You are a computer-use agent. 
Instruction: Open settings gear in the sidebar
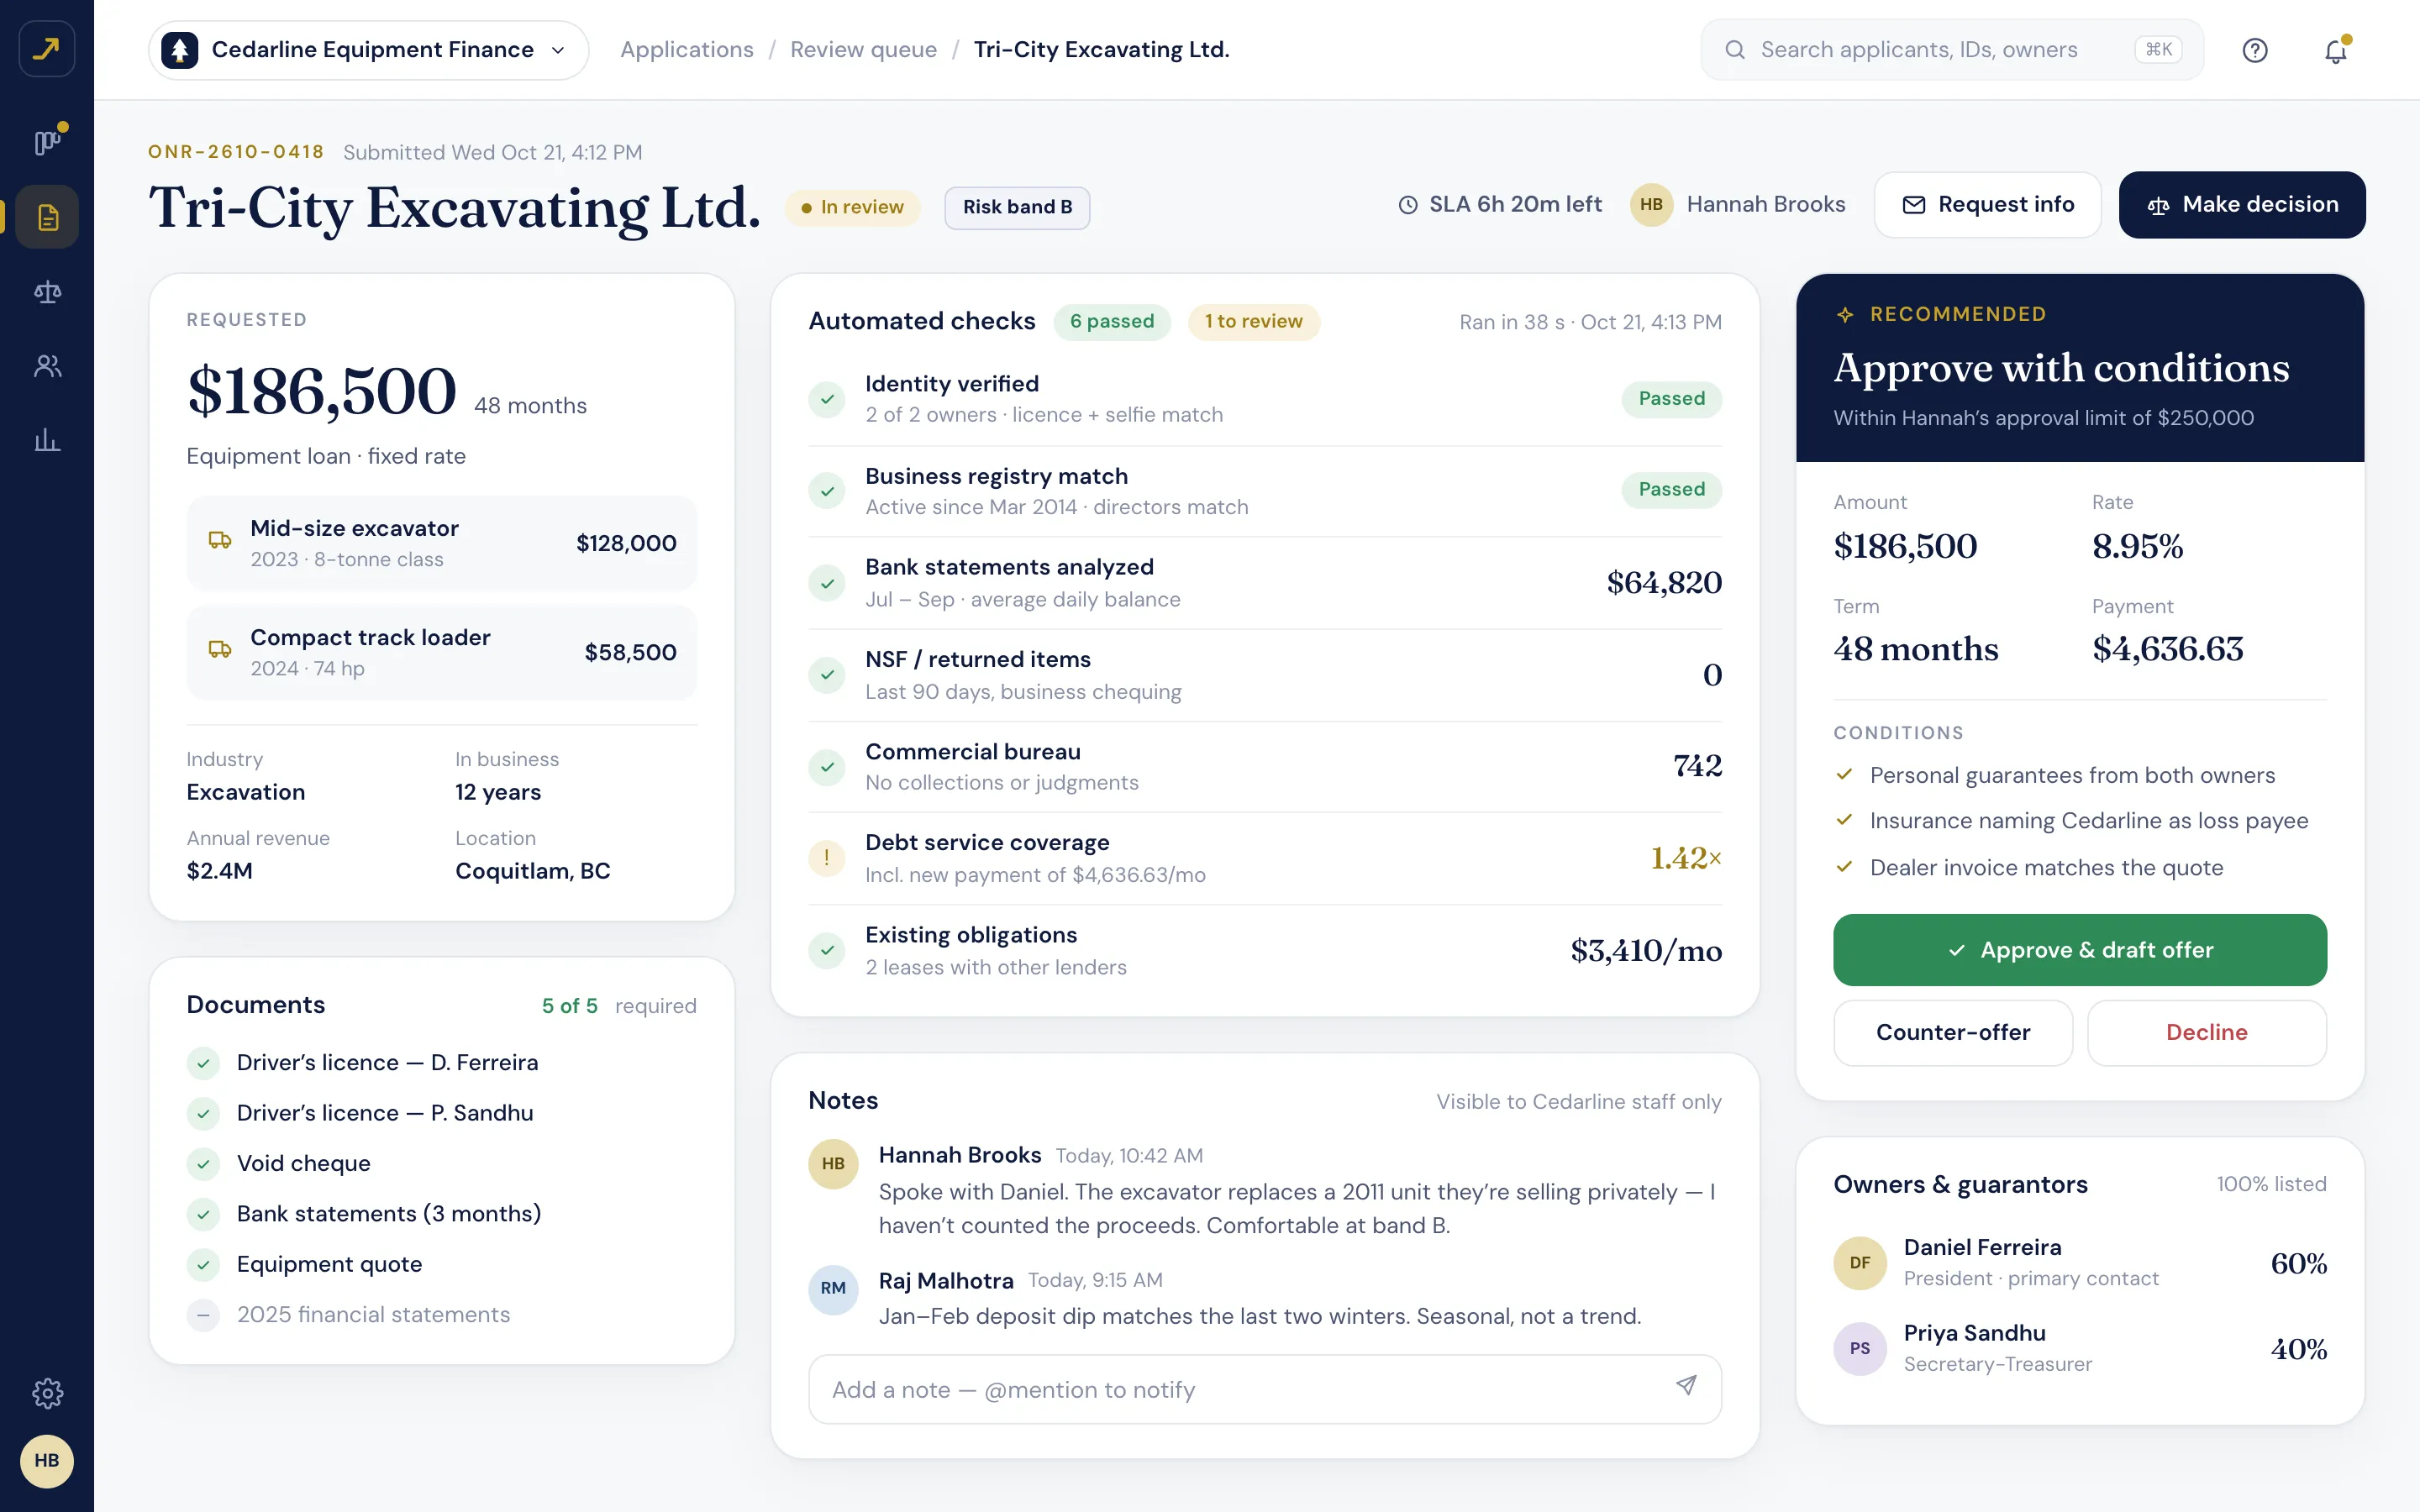tap(47, 1393)
